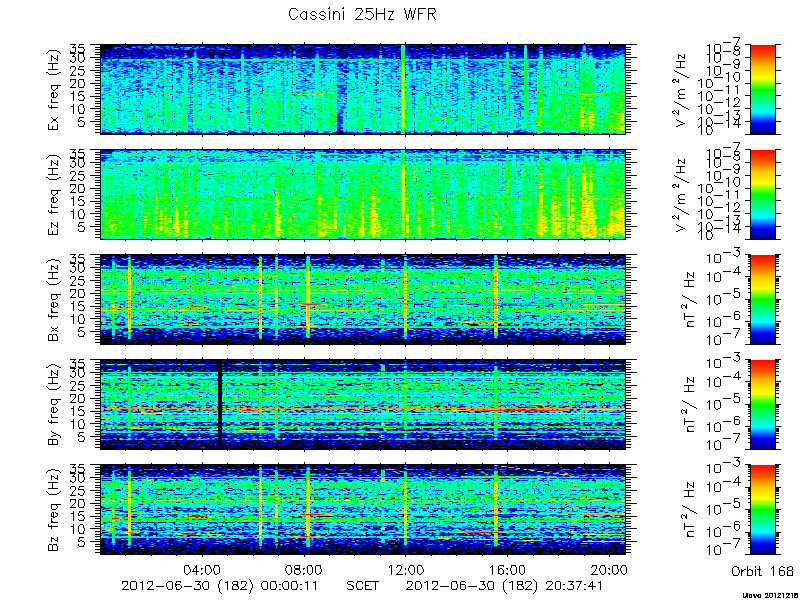Click the 'Ex freq (Hz)' axis label

point(54,89)
